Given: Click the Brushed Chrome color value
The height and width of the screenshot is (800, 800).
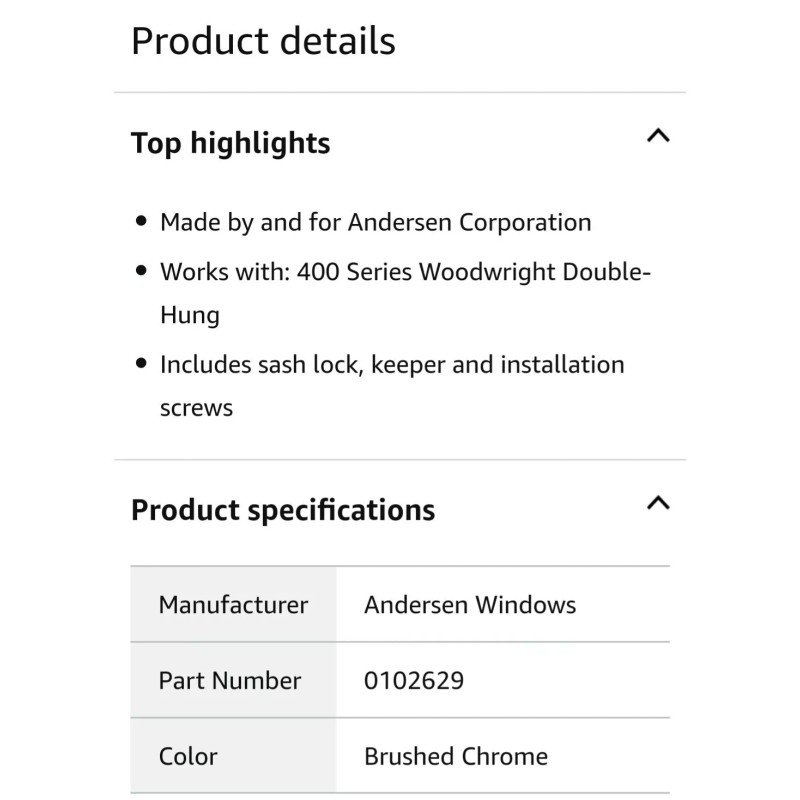Looking at the screenshot, I should (x=456, y=756).
